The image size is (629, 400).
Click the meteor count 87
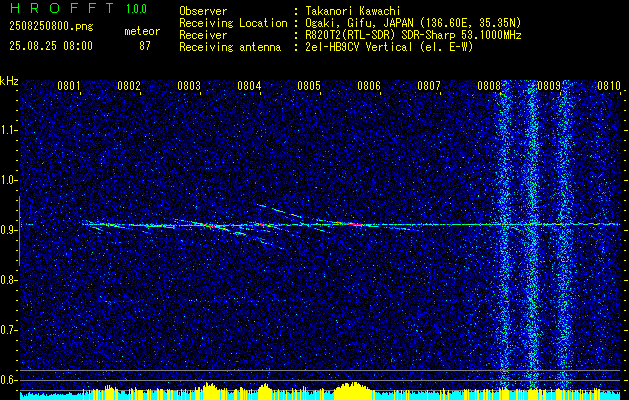tap(145, 46)
